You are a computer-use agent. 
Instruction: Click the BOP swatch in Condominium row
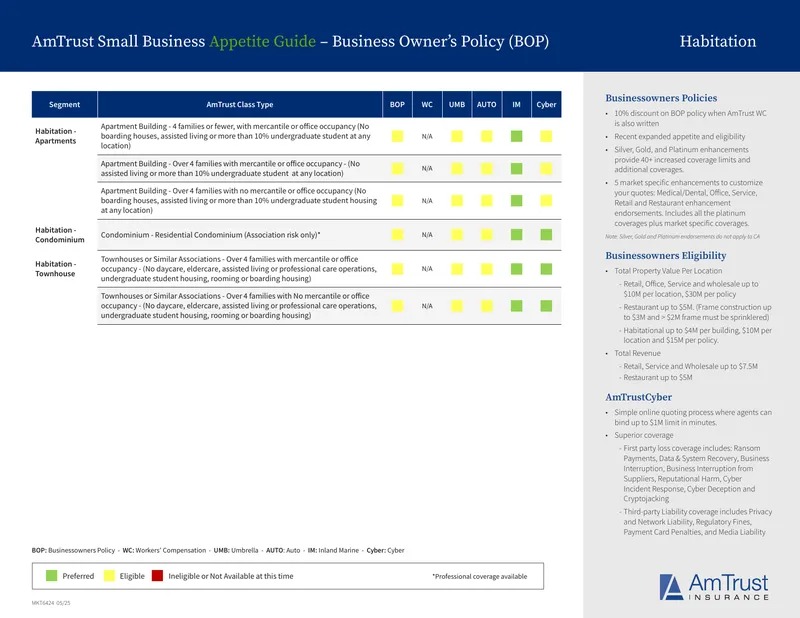tap(397, 235)
